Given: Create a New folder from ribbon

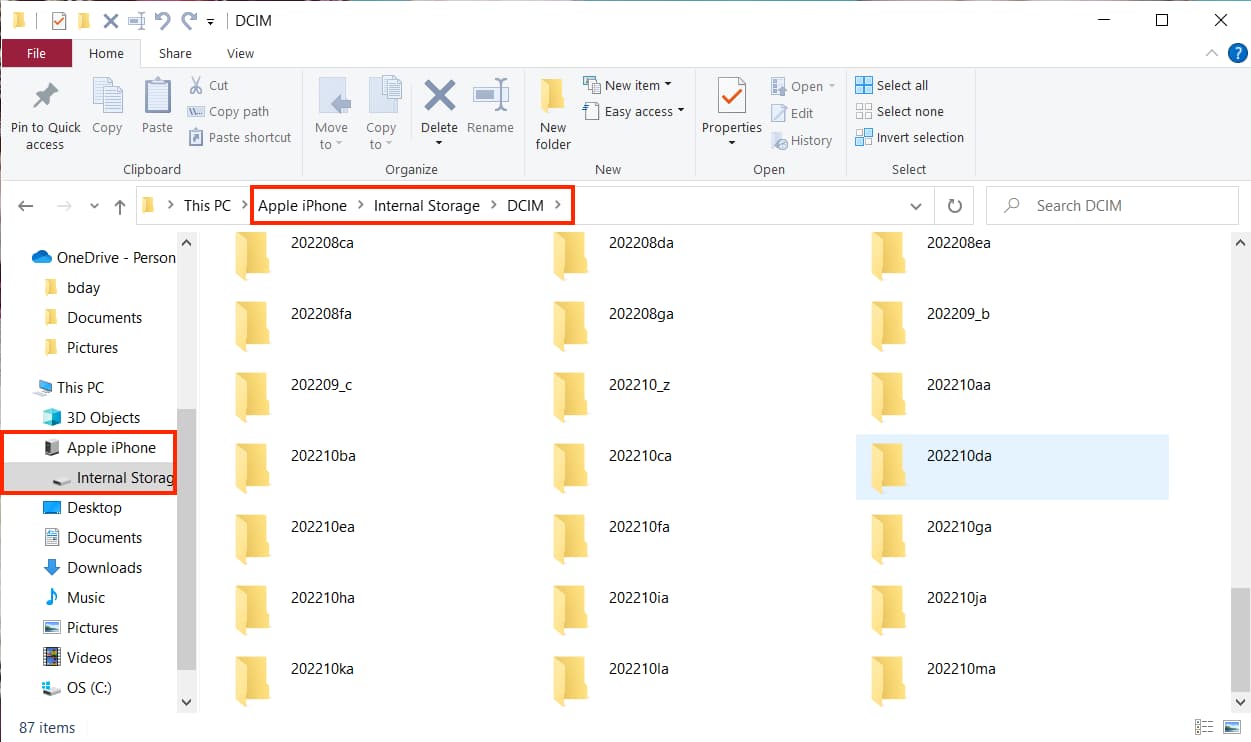Looking at the screenshot, I should pyautogui.click(x=552, y=112).
